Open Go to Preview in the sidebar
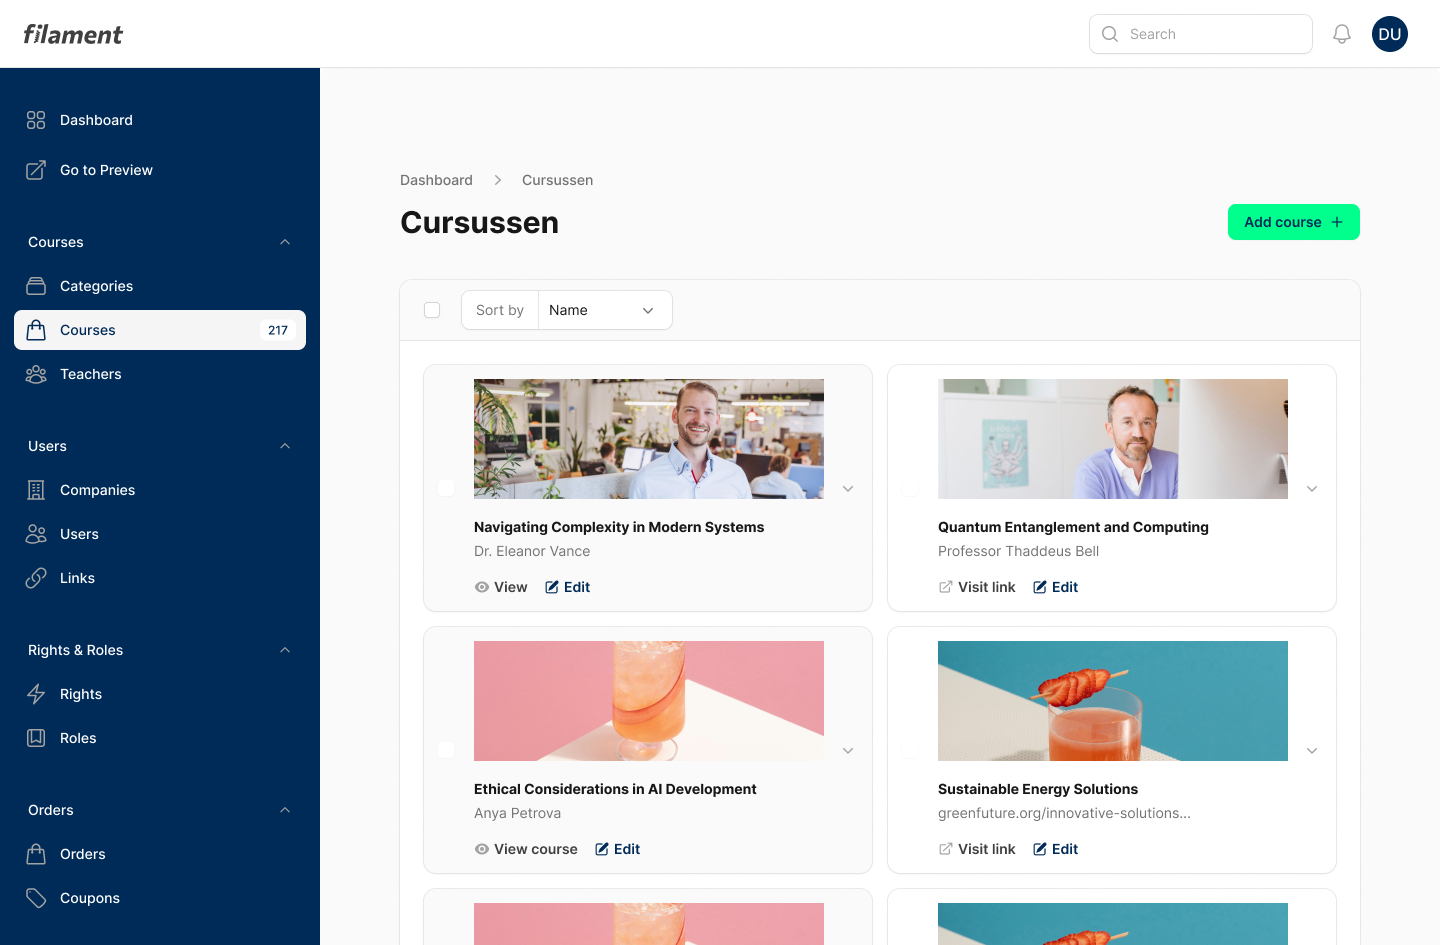The height and width of the screenshot is (945, 1440). click(x=160, y=170)
